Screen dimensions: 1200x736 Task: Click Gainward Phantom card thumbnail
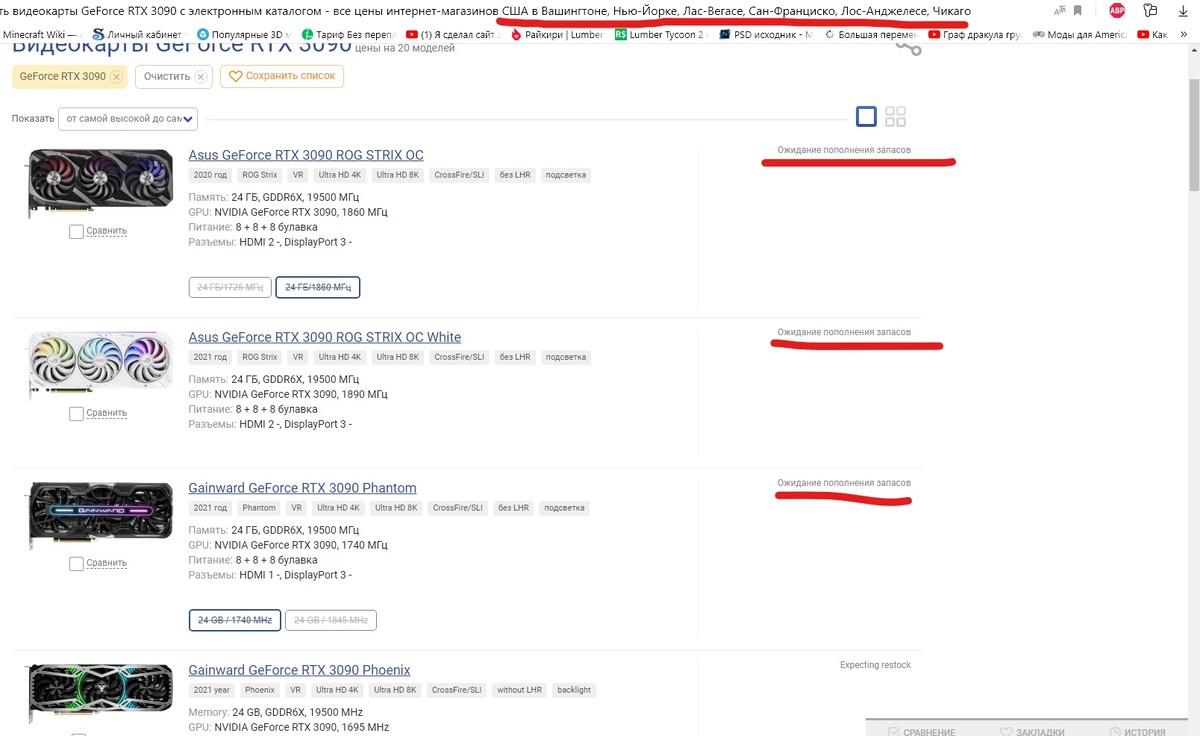coord(99,516)
